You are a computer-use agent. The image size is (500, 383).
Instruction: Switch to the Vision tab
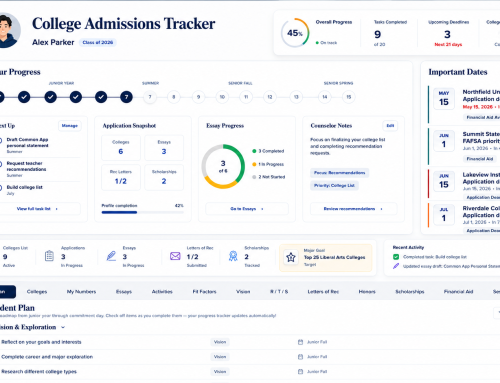243,292
